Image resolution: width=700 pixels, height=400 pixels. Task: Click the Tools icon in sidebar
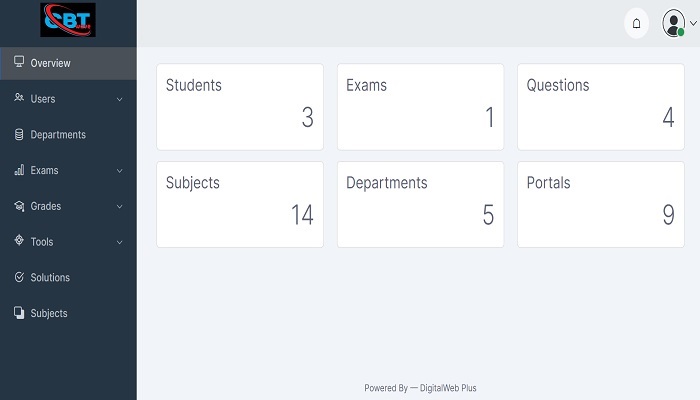(19, 240)
